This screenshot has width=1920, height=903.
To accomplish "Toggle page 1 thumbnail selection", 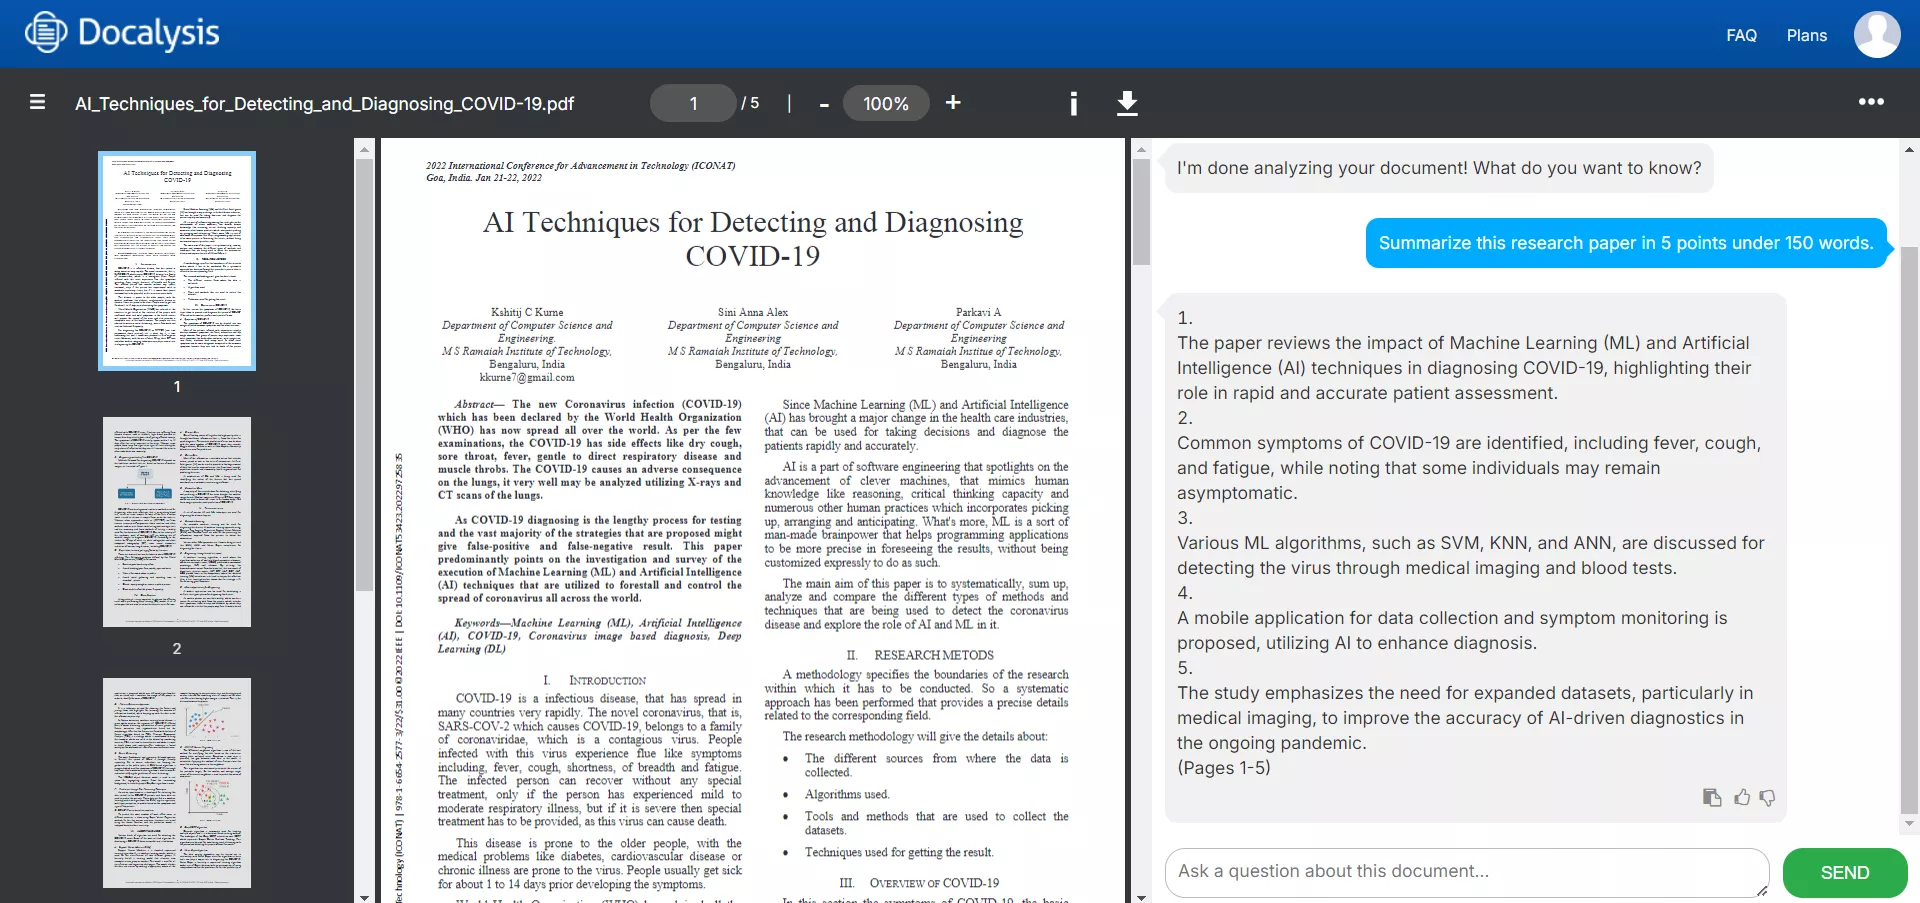I will click(x=177, y=260).
